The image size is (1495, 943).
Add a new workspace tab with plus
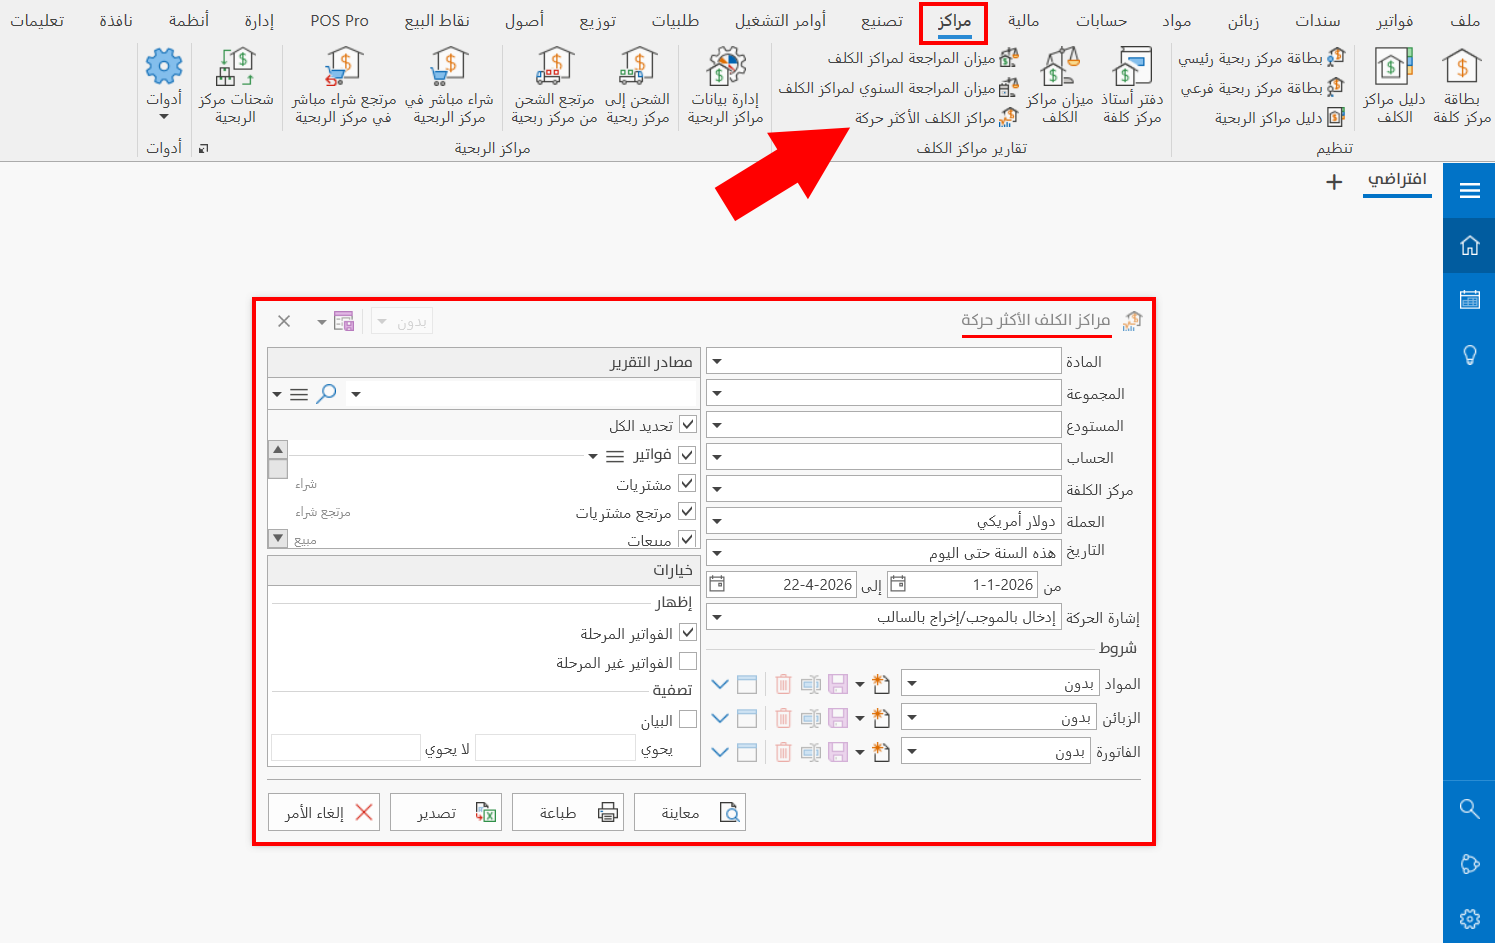click(x=1333, y=182)
